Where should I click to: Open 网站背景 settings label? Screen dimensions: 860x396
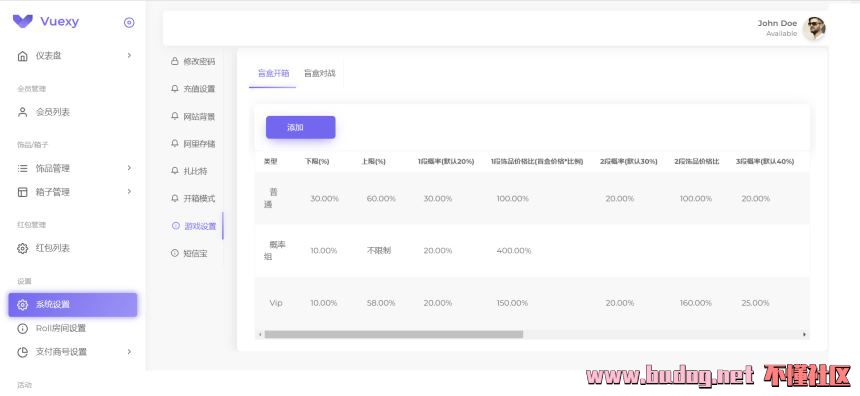pos(199,116)
